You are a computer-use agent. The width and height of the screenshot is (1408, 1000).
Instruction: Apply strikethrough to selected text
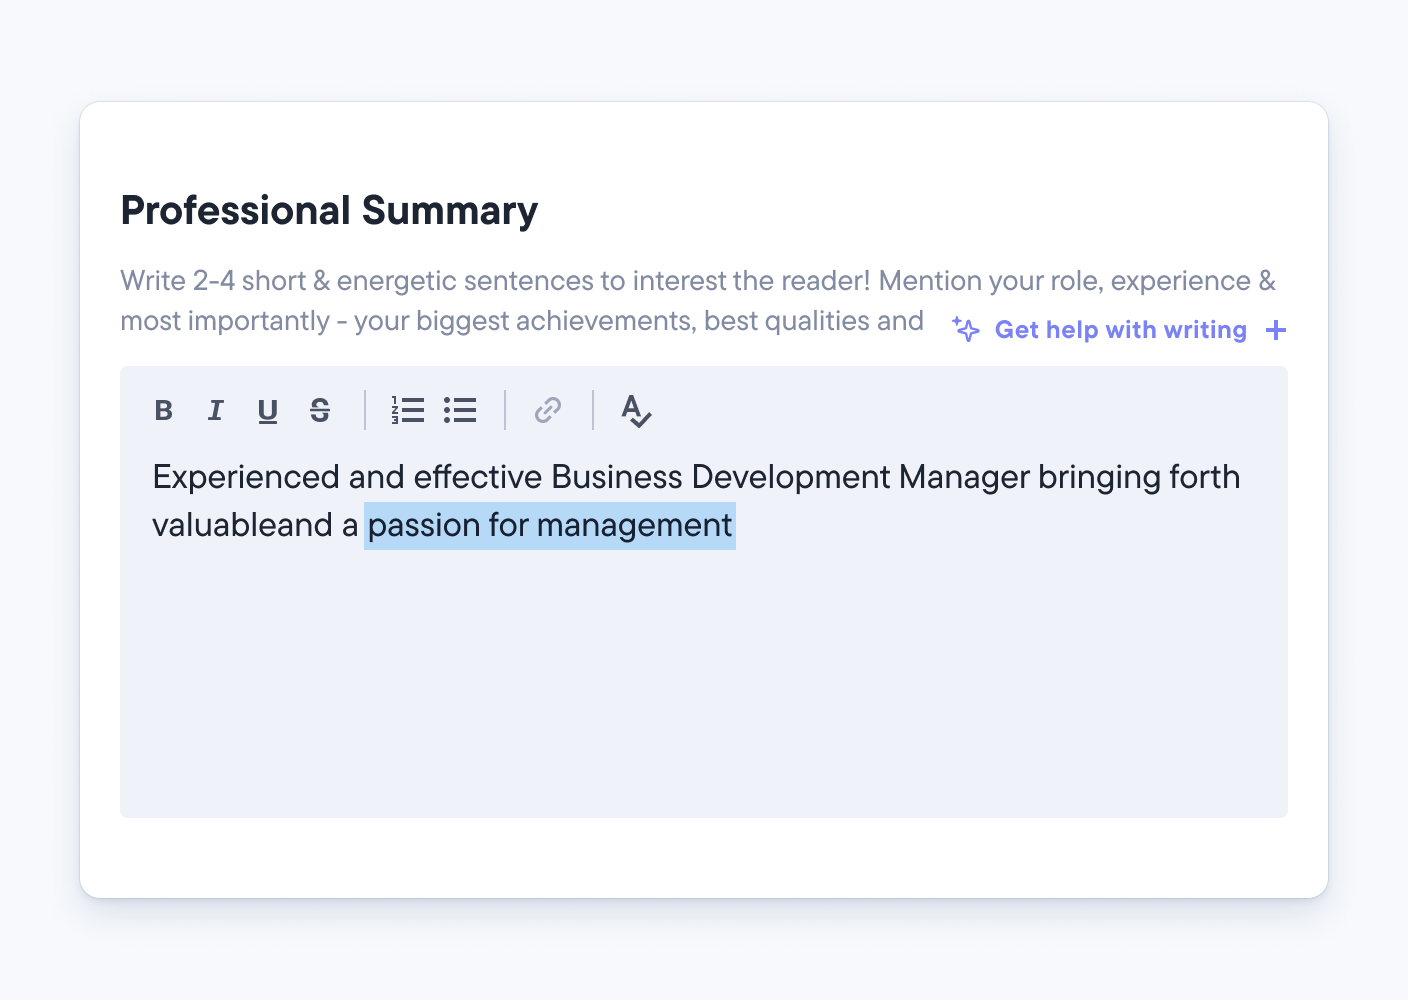(x=319, y=410)
